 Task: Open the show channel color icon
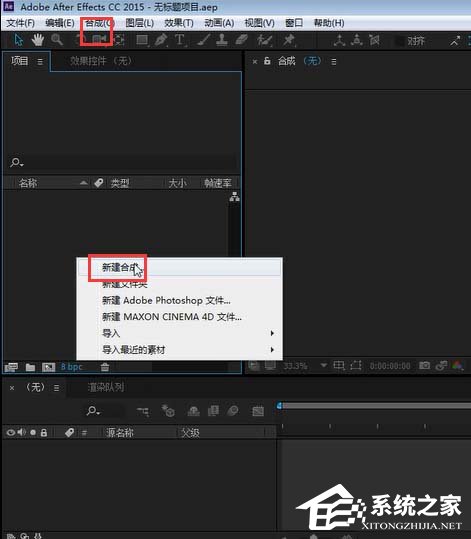point(458,365)
